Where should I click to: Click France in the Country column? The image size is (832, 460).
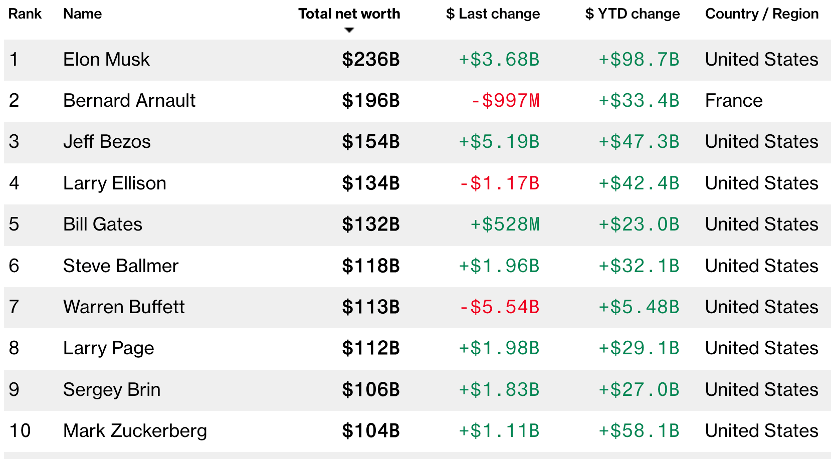click(x=733, y=101)
